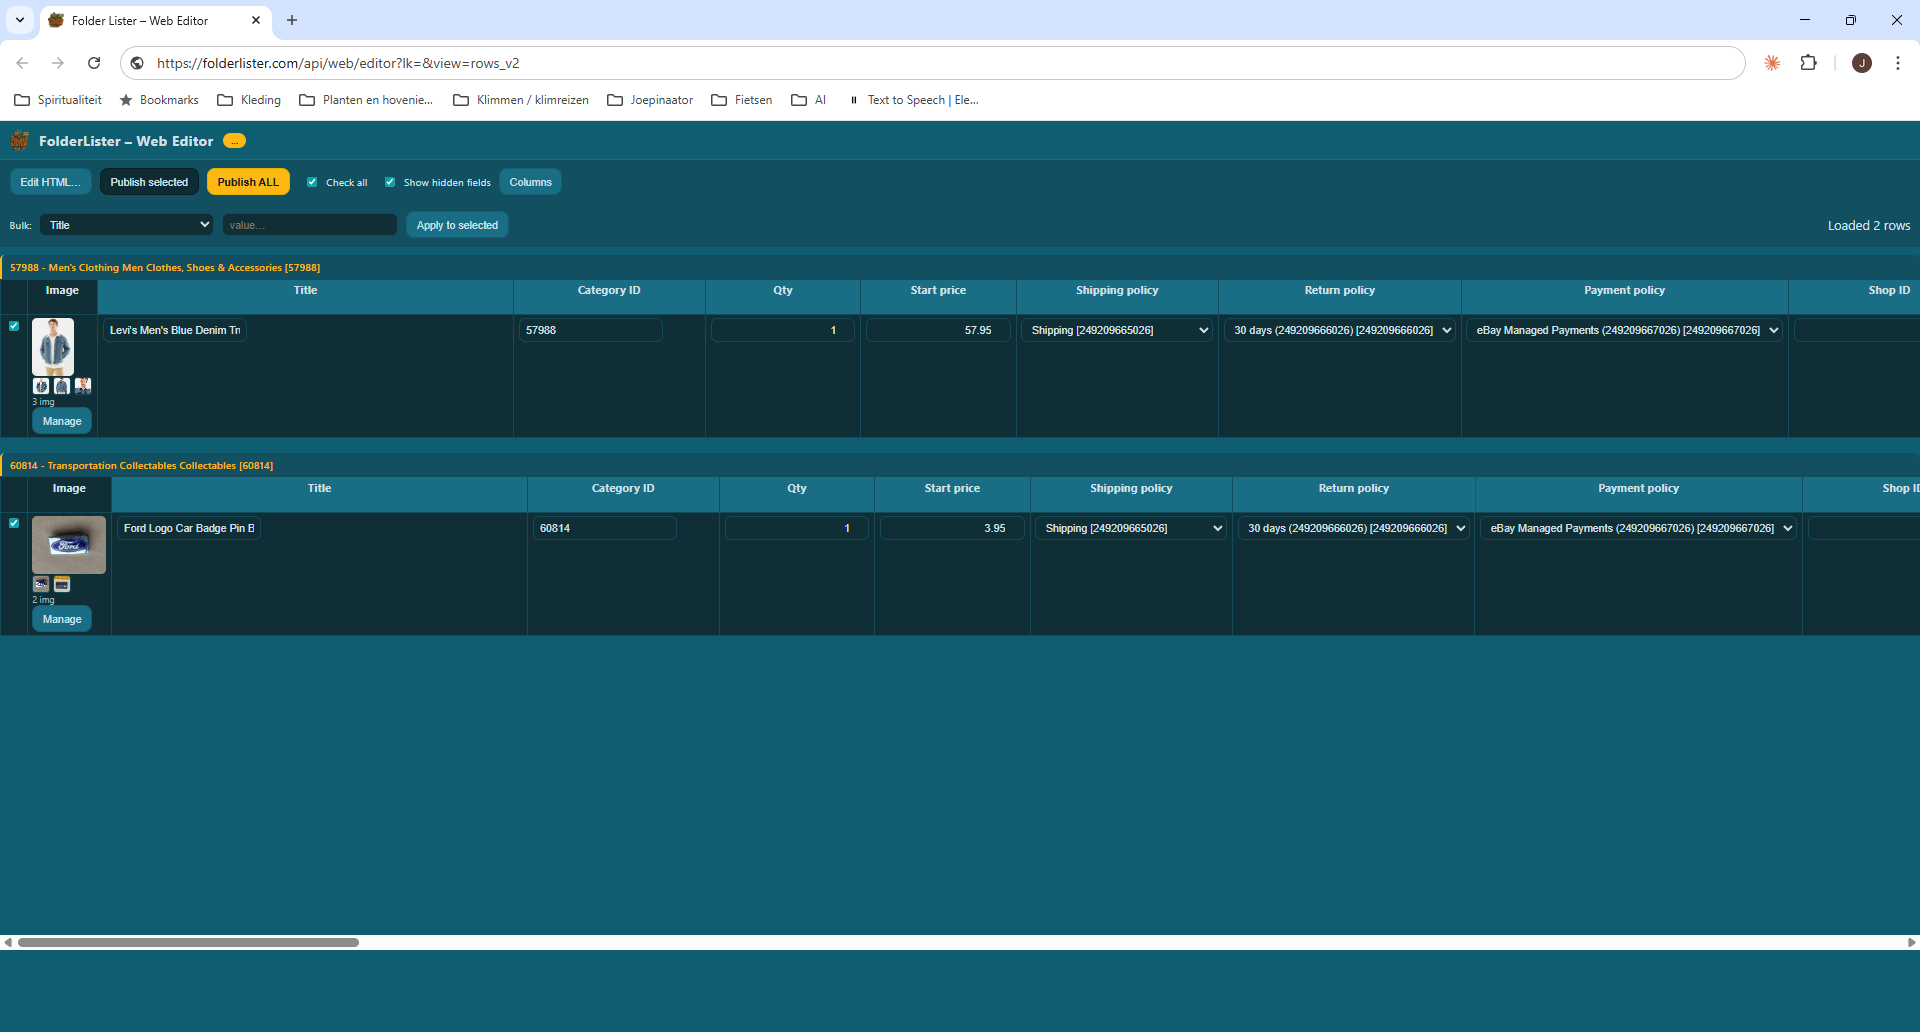Open the user profile avatar icon

click(x=1861, y=63)
